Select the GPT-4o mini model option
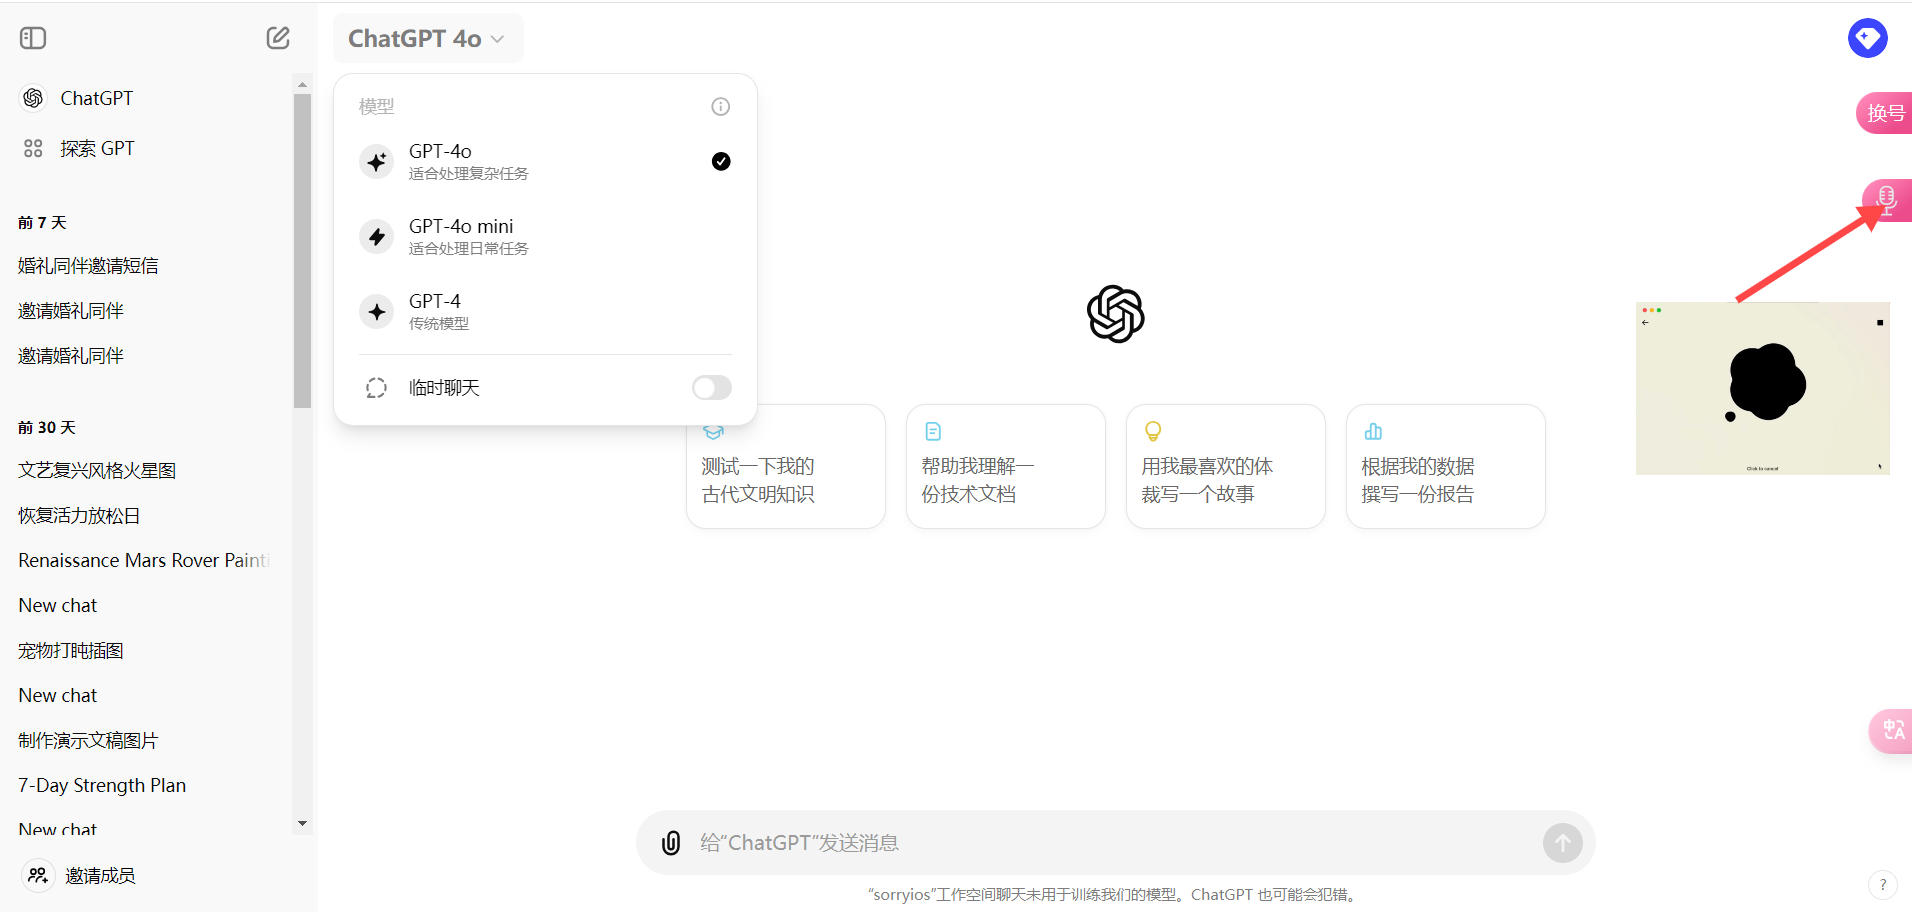 [x=545, y=236]
